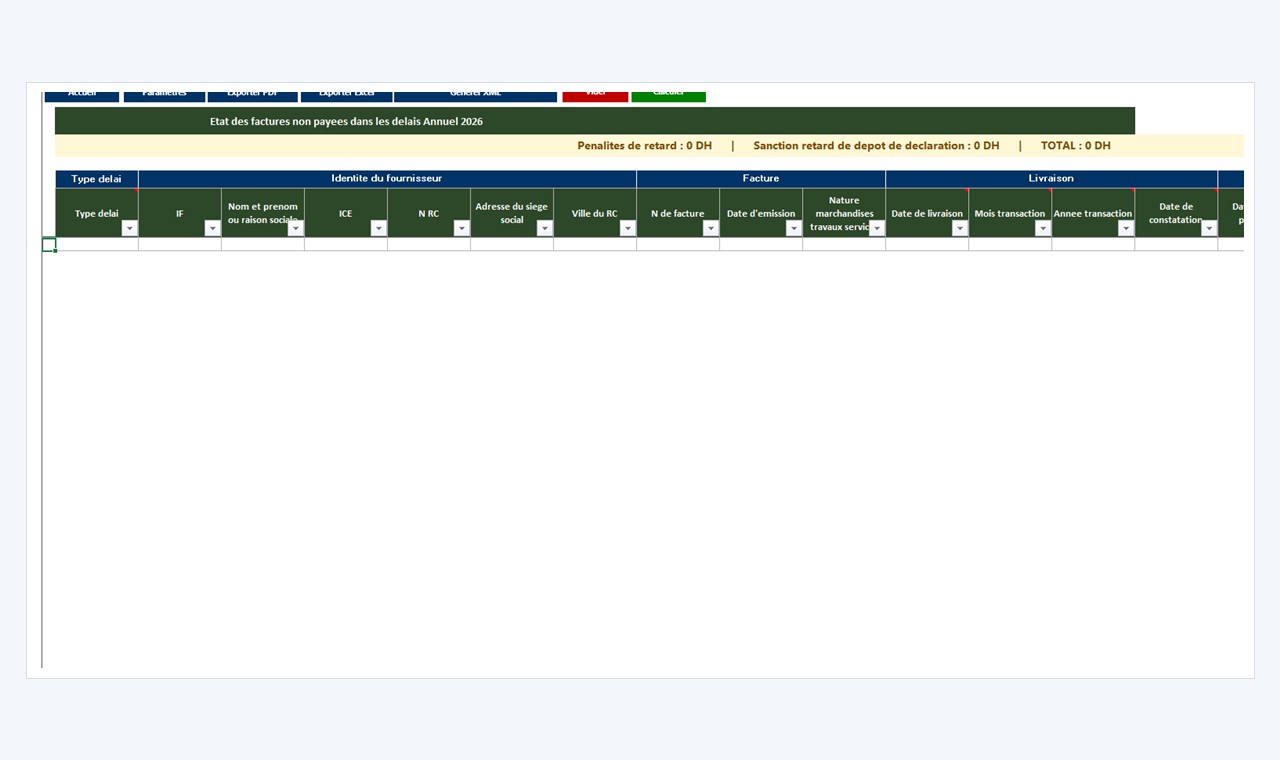The height and width of the screenshot is (760, 1280).
Task: Click the Exporter PDF button
Action: coord(253,95)
